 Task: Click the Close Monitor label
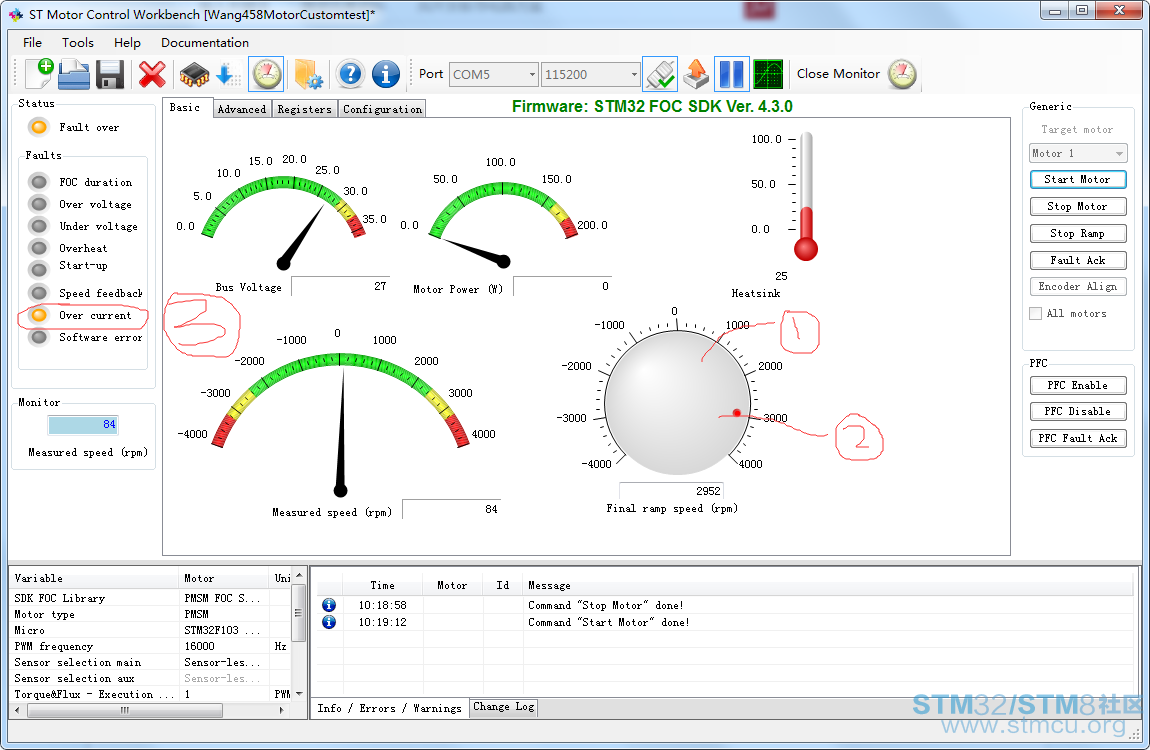pos(838,74)
